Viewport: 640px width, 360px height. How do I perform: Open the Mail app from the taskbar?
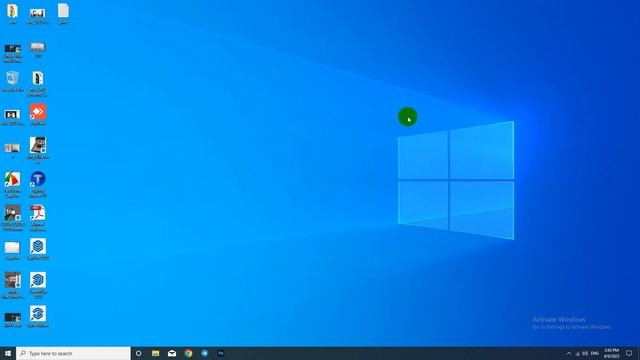pos(172,353)
